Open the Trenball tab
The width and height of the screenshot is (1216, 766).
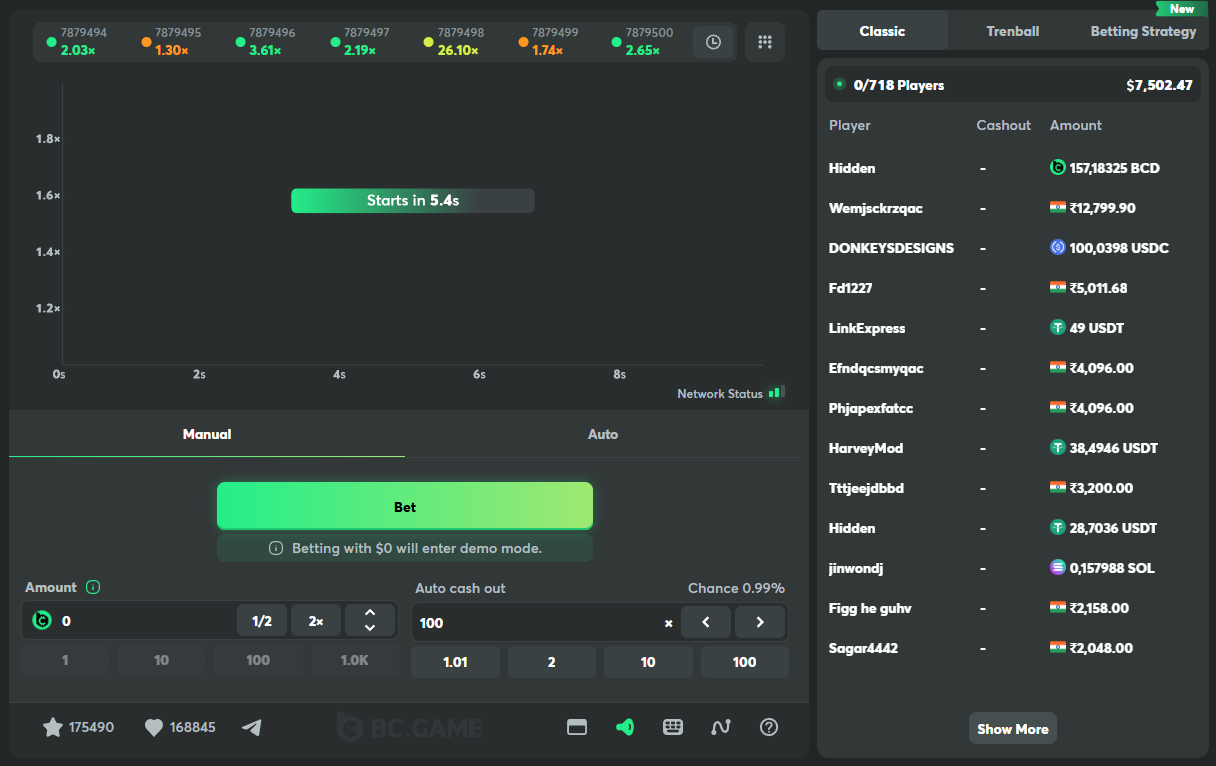1013,31
